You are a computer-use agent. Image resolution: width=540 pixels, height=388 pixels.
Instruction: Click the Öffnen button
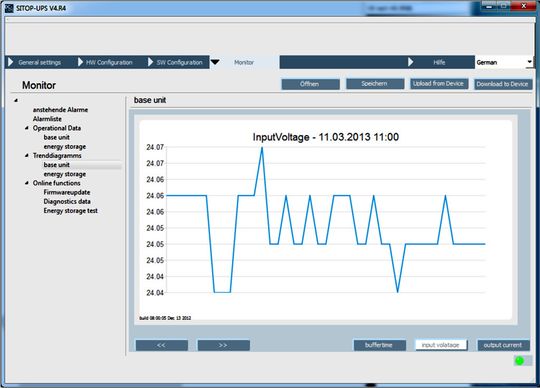310,84
